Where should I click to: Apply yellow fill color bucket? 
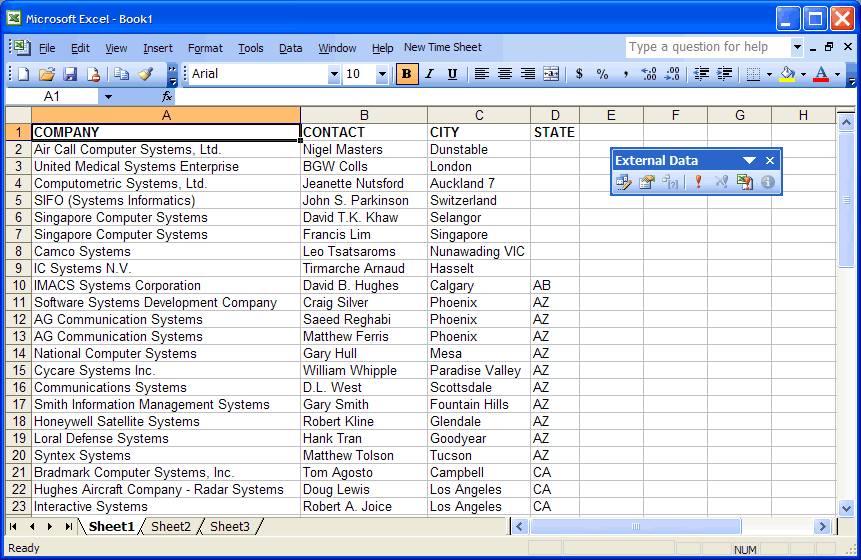tap(787, 74)
